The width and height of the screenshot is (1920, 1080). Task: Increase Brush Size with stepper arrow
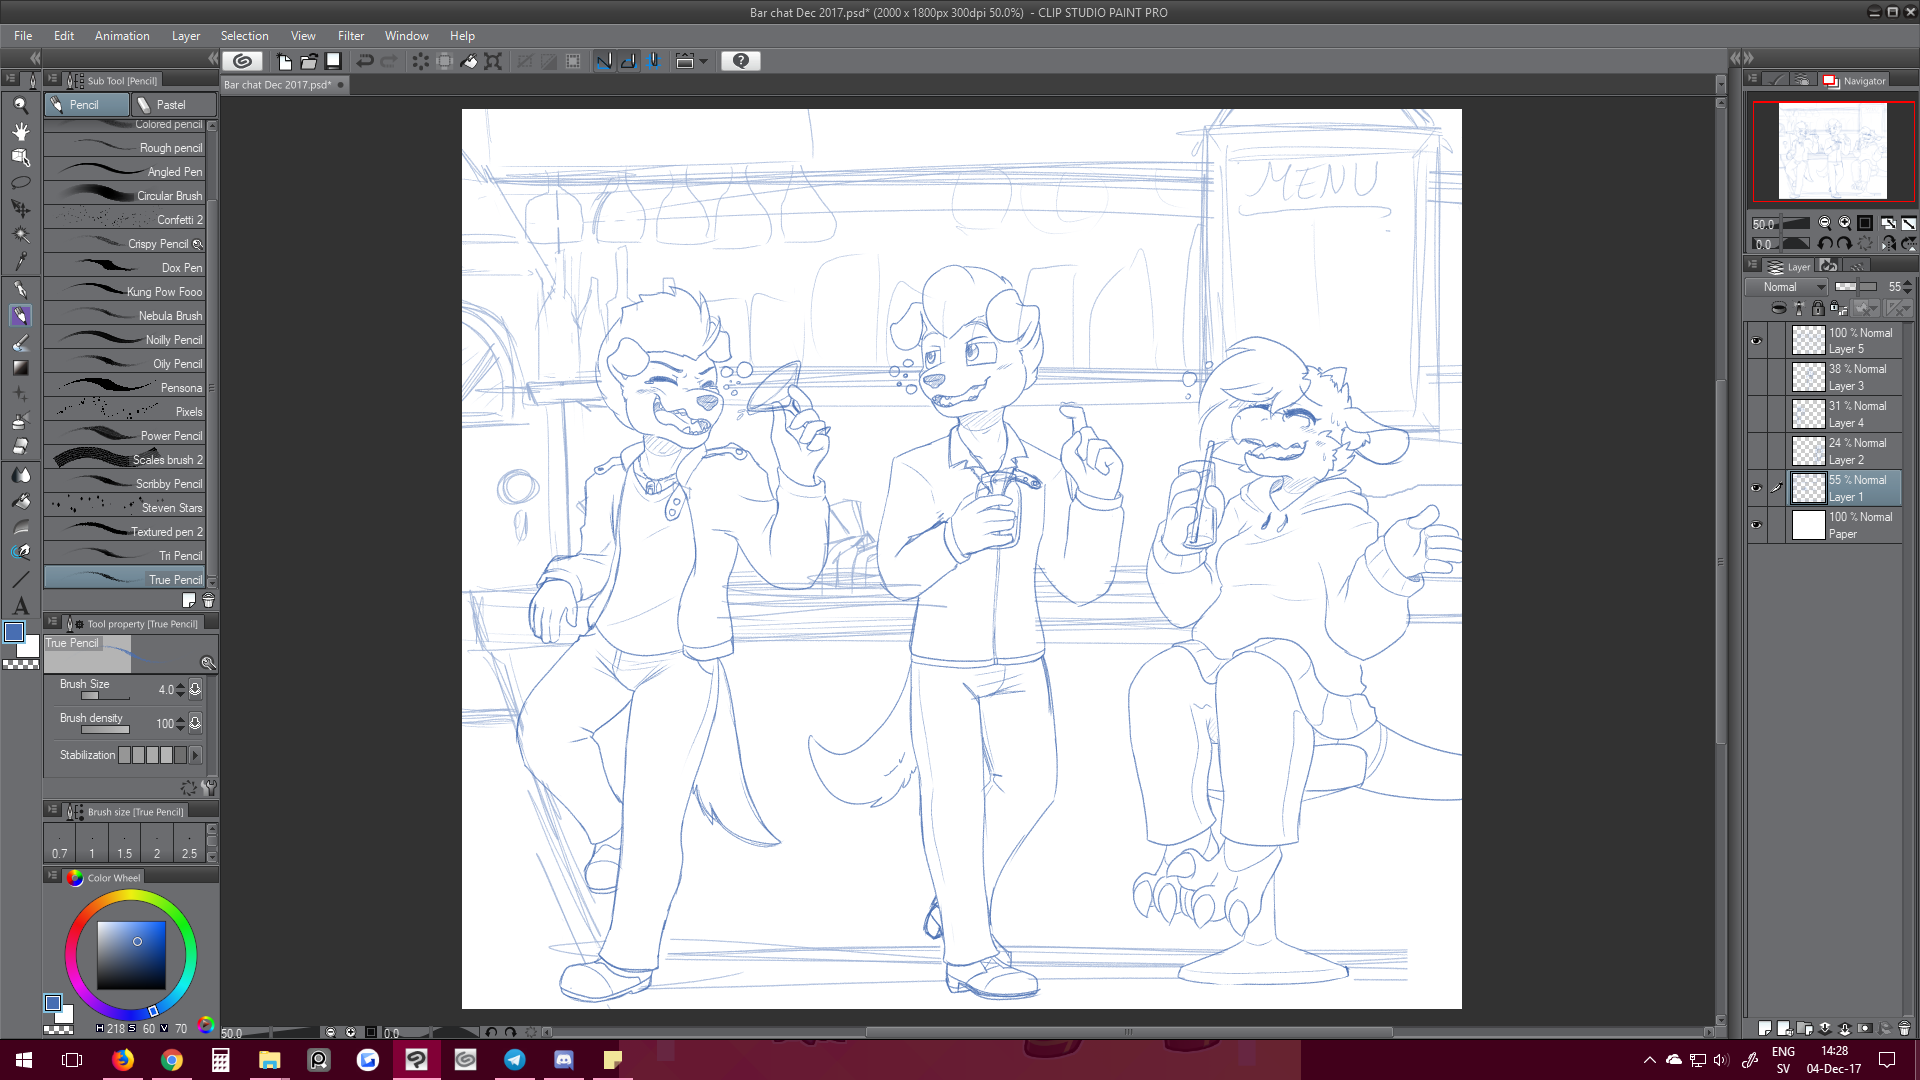point(180,685)
